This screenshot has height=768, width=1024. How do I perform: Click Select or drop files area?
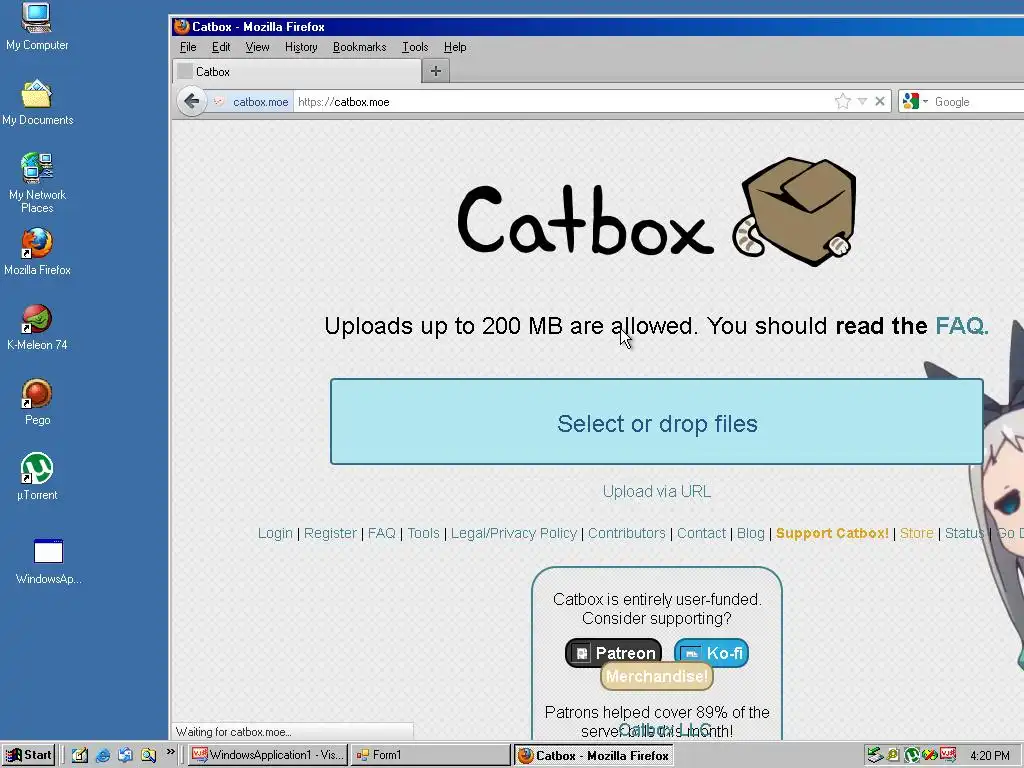coord(656,422)
